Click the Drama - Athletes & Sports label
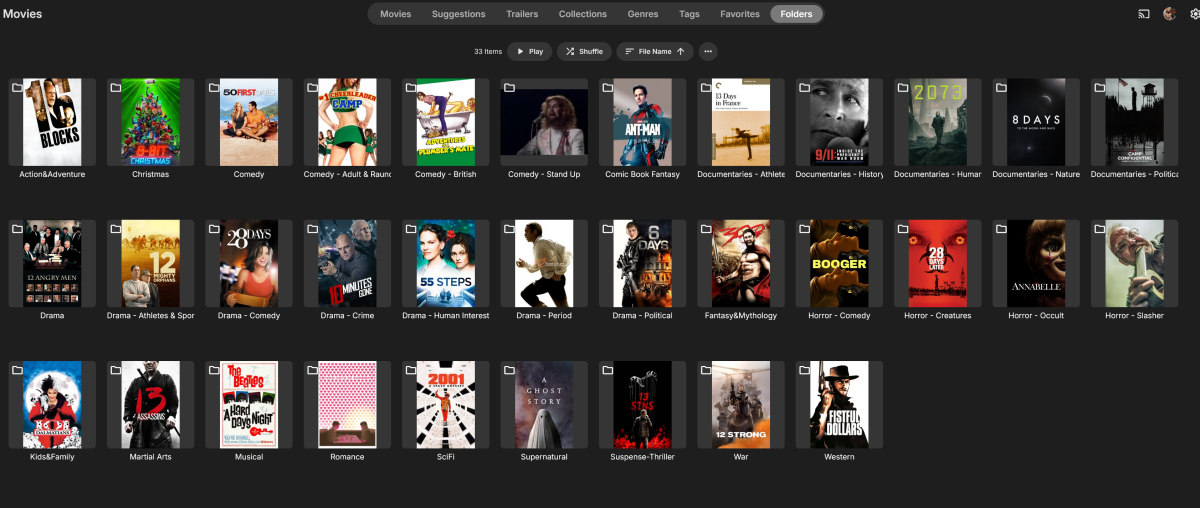This screenshot has height=508, width=1200. [x=150, y=316]
